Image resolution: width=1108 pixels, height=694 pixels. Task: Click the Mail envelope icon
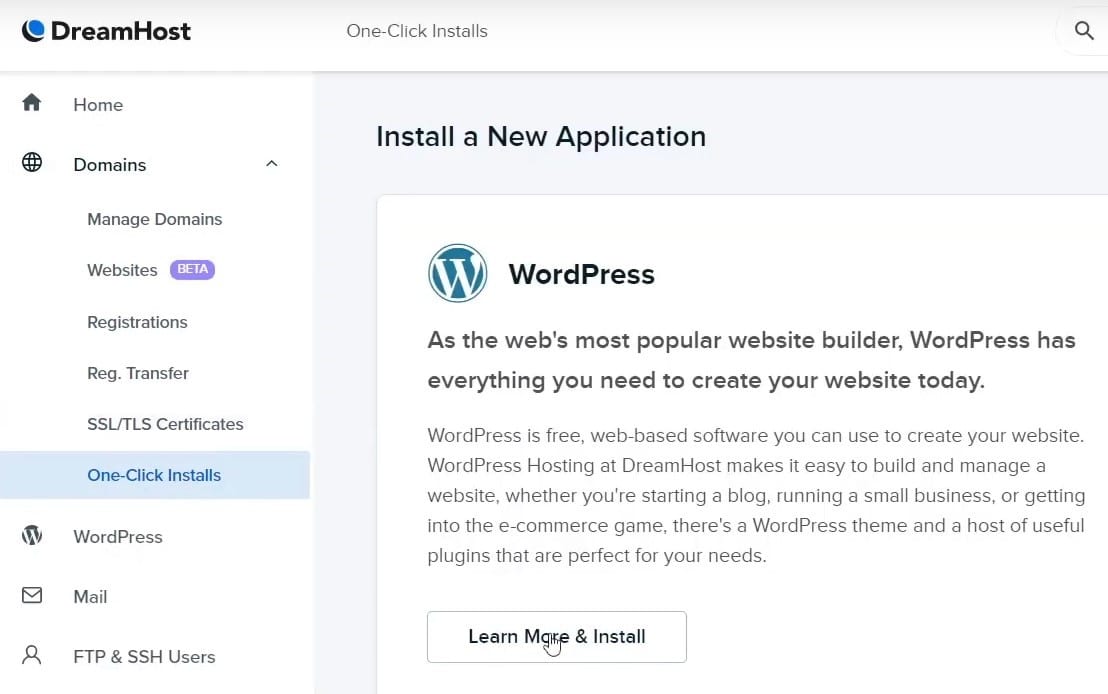pos(32,595)
